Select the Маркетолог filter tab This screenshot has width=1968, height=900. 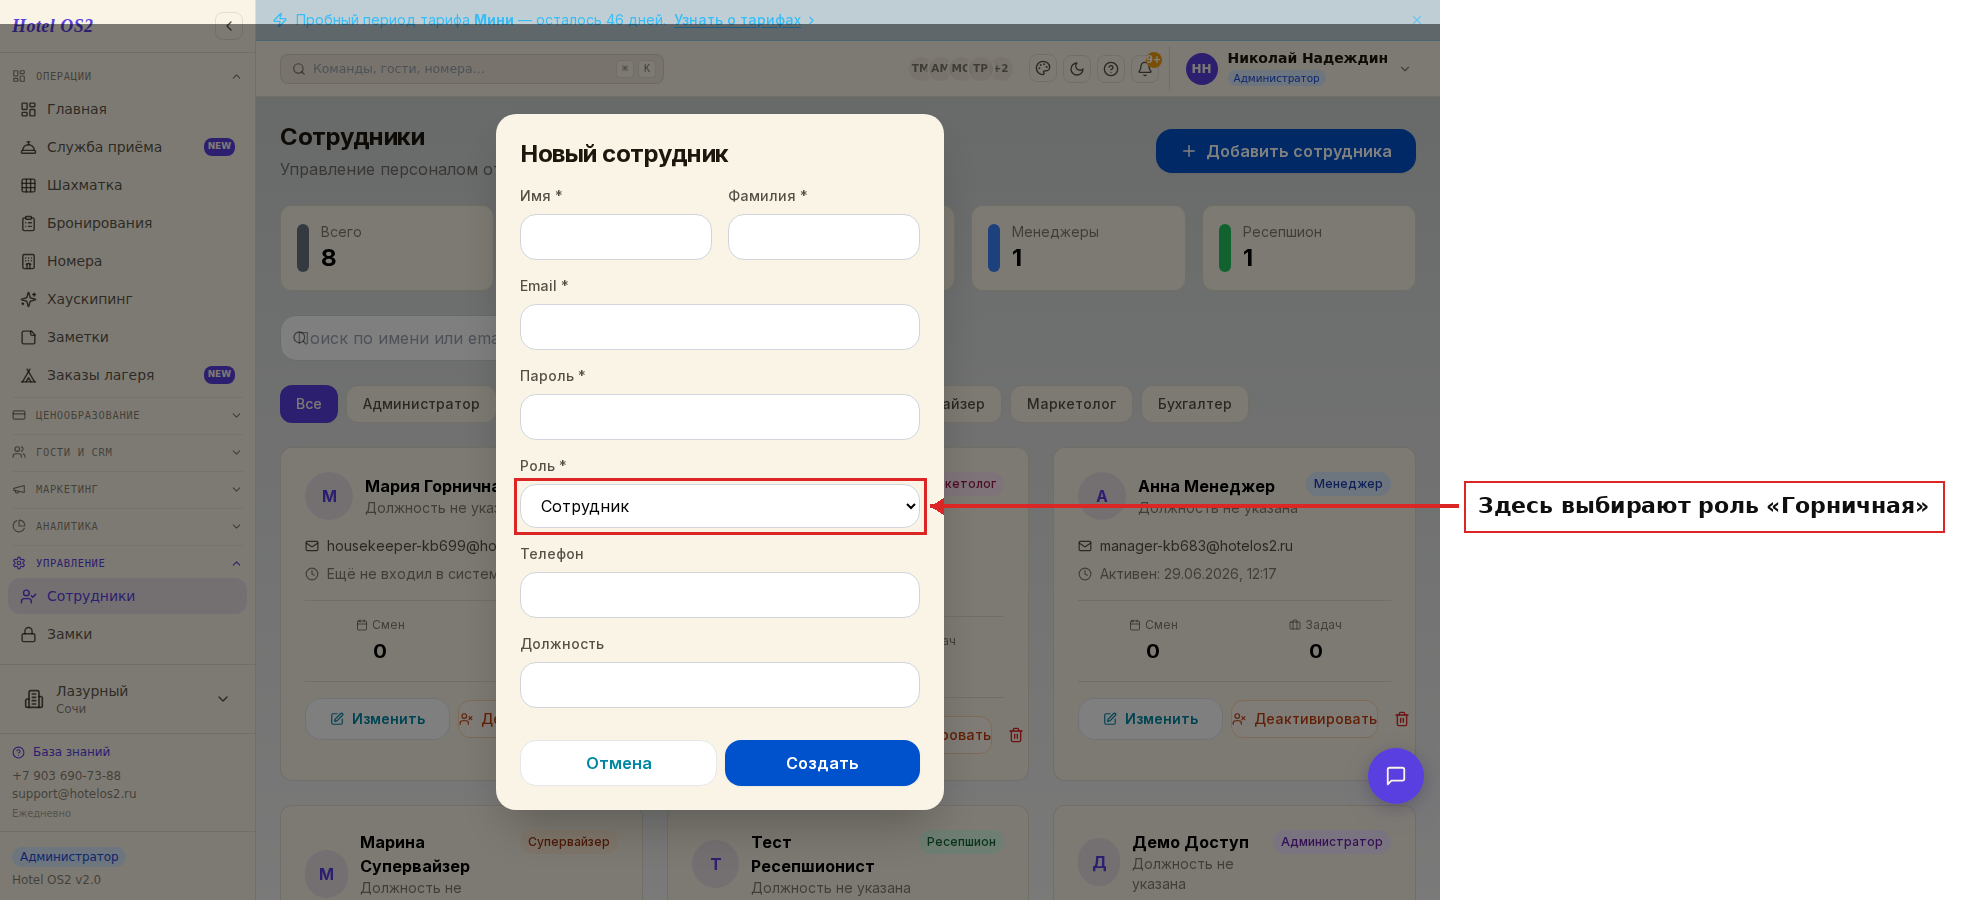click(1071, 404)
